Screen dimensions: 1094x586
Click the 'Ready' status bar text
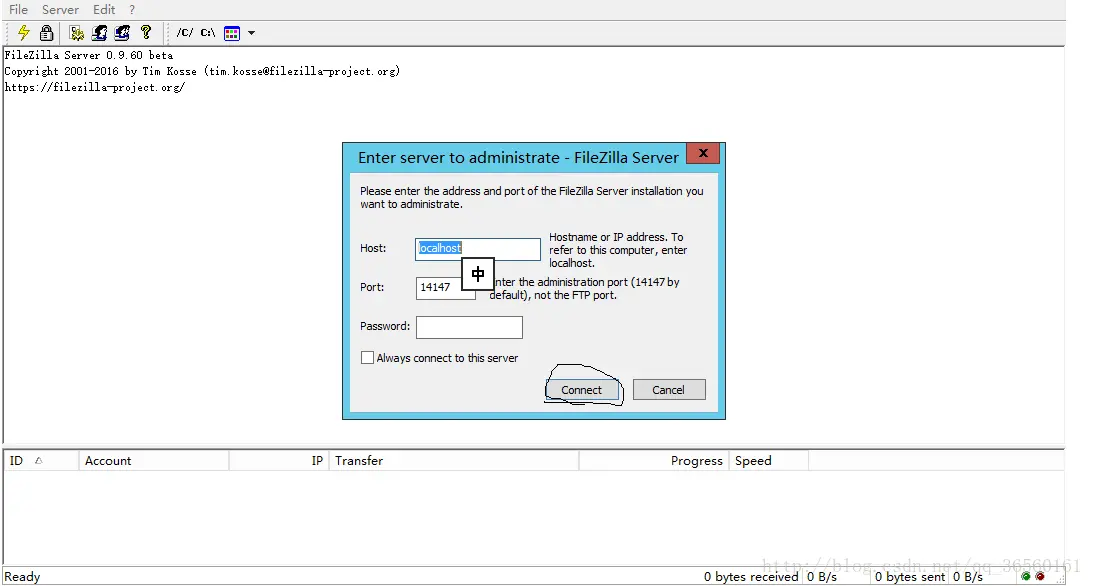pyautogui.click(x=22, y=577)
